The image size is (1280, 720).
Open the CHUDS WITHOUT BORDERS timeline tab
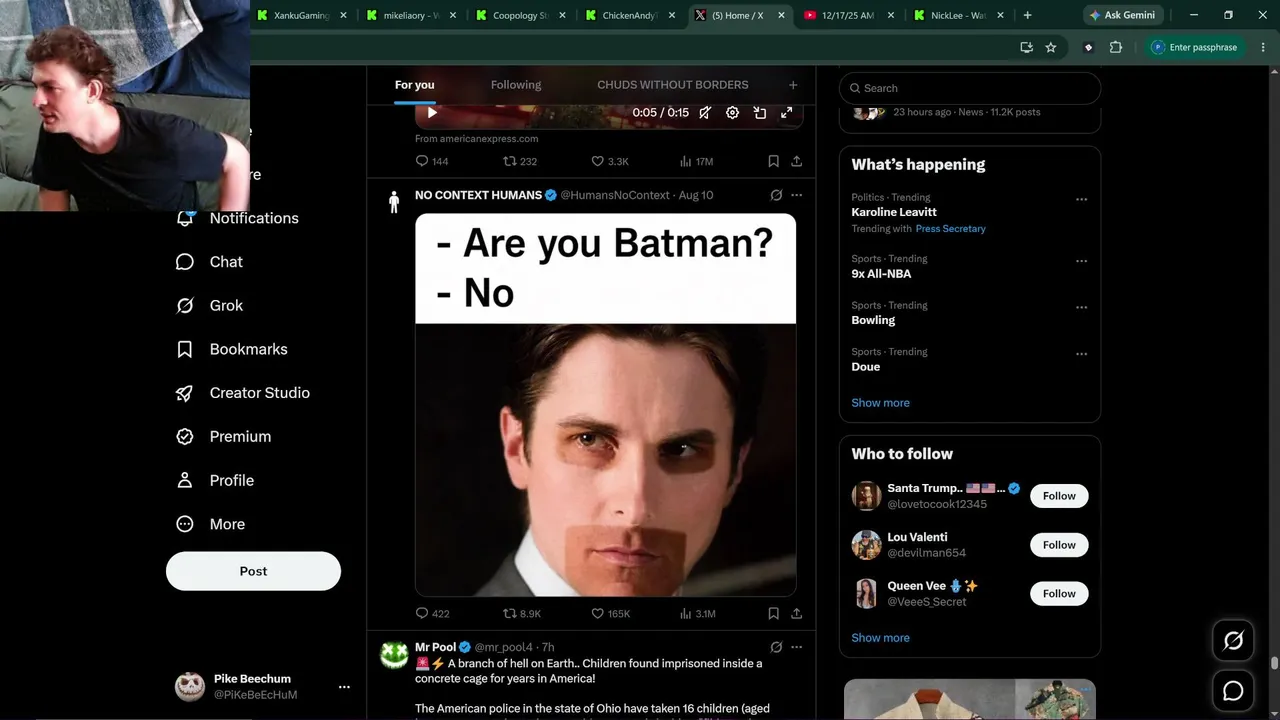click(x=673, y=85)
